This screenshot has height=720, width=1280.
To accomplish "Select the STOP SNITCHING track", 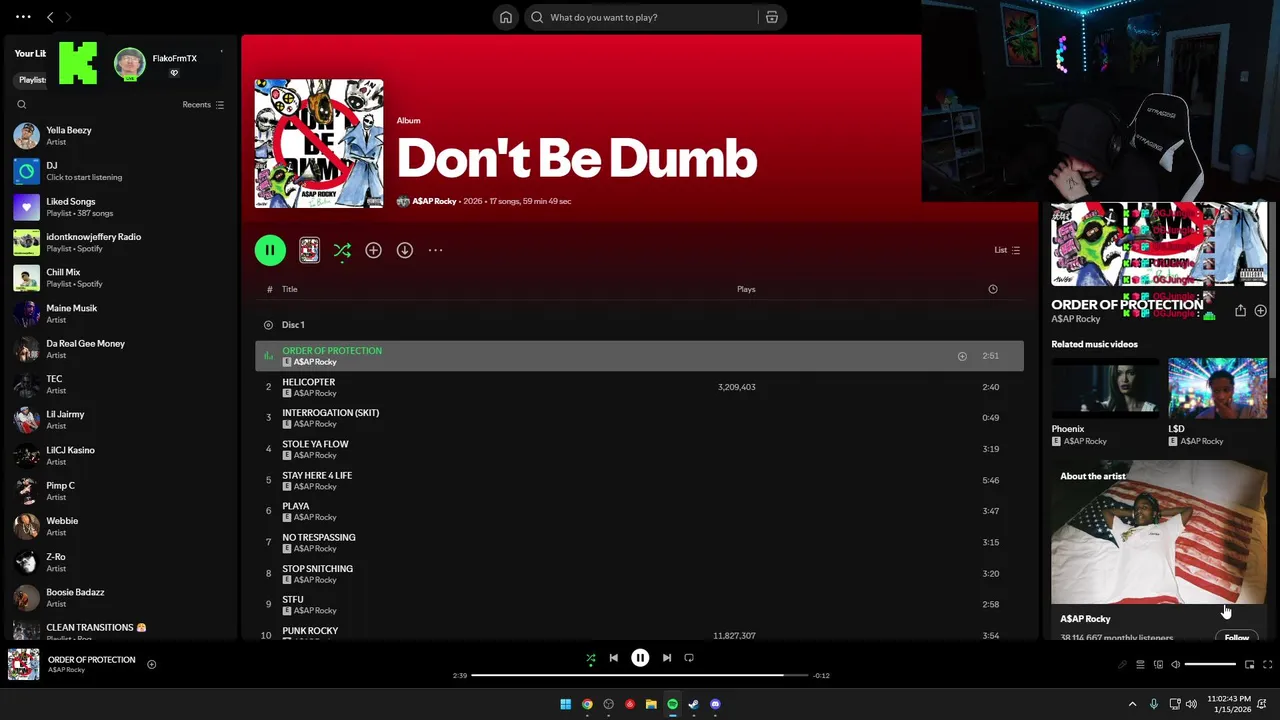I will [639, 573].
